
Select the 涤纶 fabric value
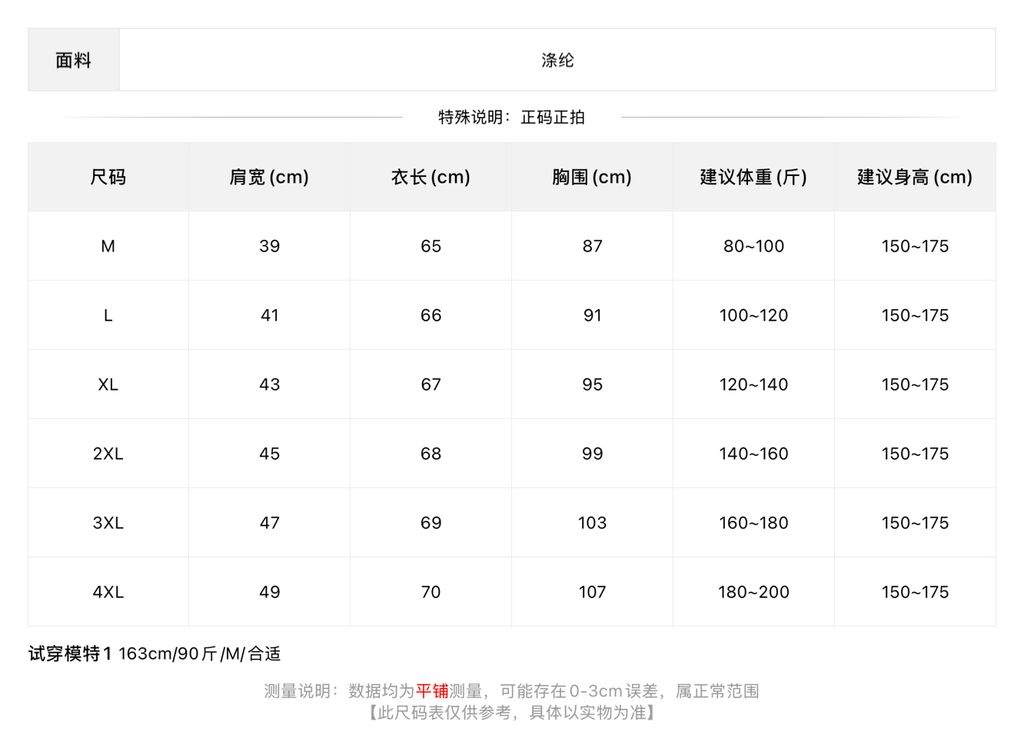point(557,60)
